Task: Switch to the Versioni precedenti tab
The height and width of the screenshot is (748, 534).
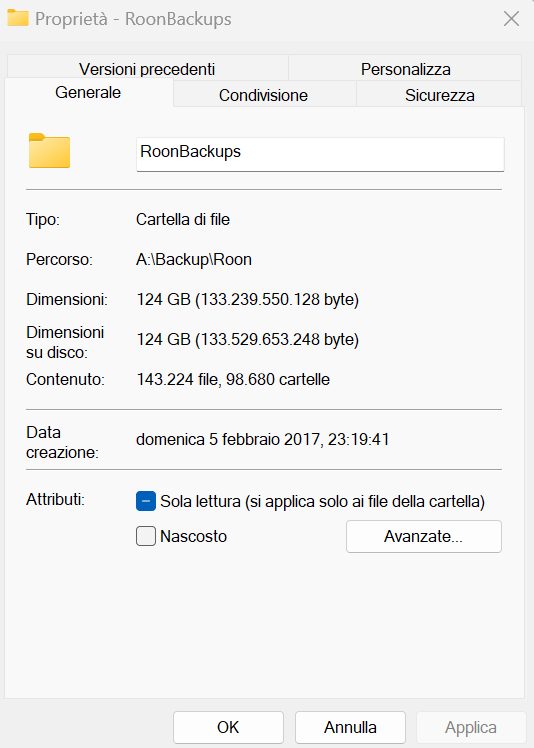Action: pos(147,69)
